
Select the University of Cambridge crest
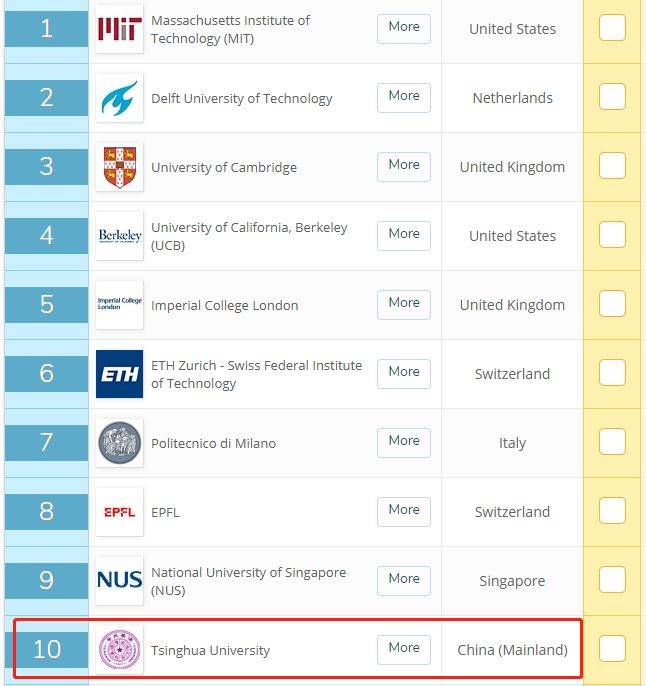click(119, 167)
